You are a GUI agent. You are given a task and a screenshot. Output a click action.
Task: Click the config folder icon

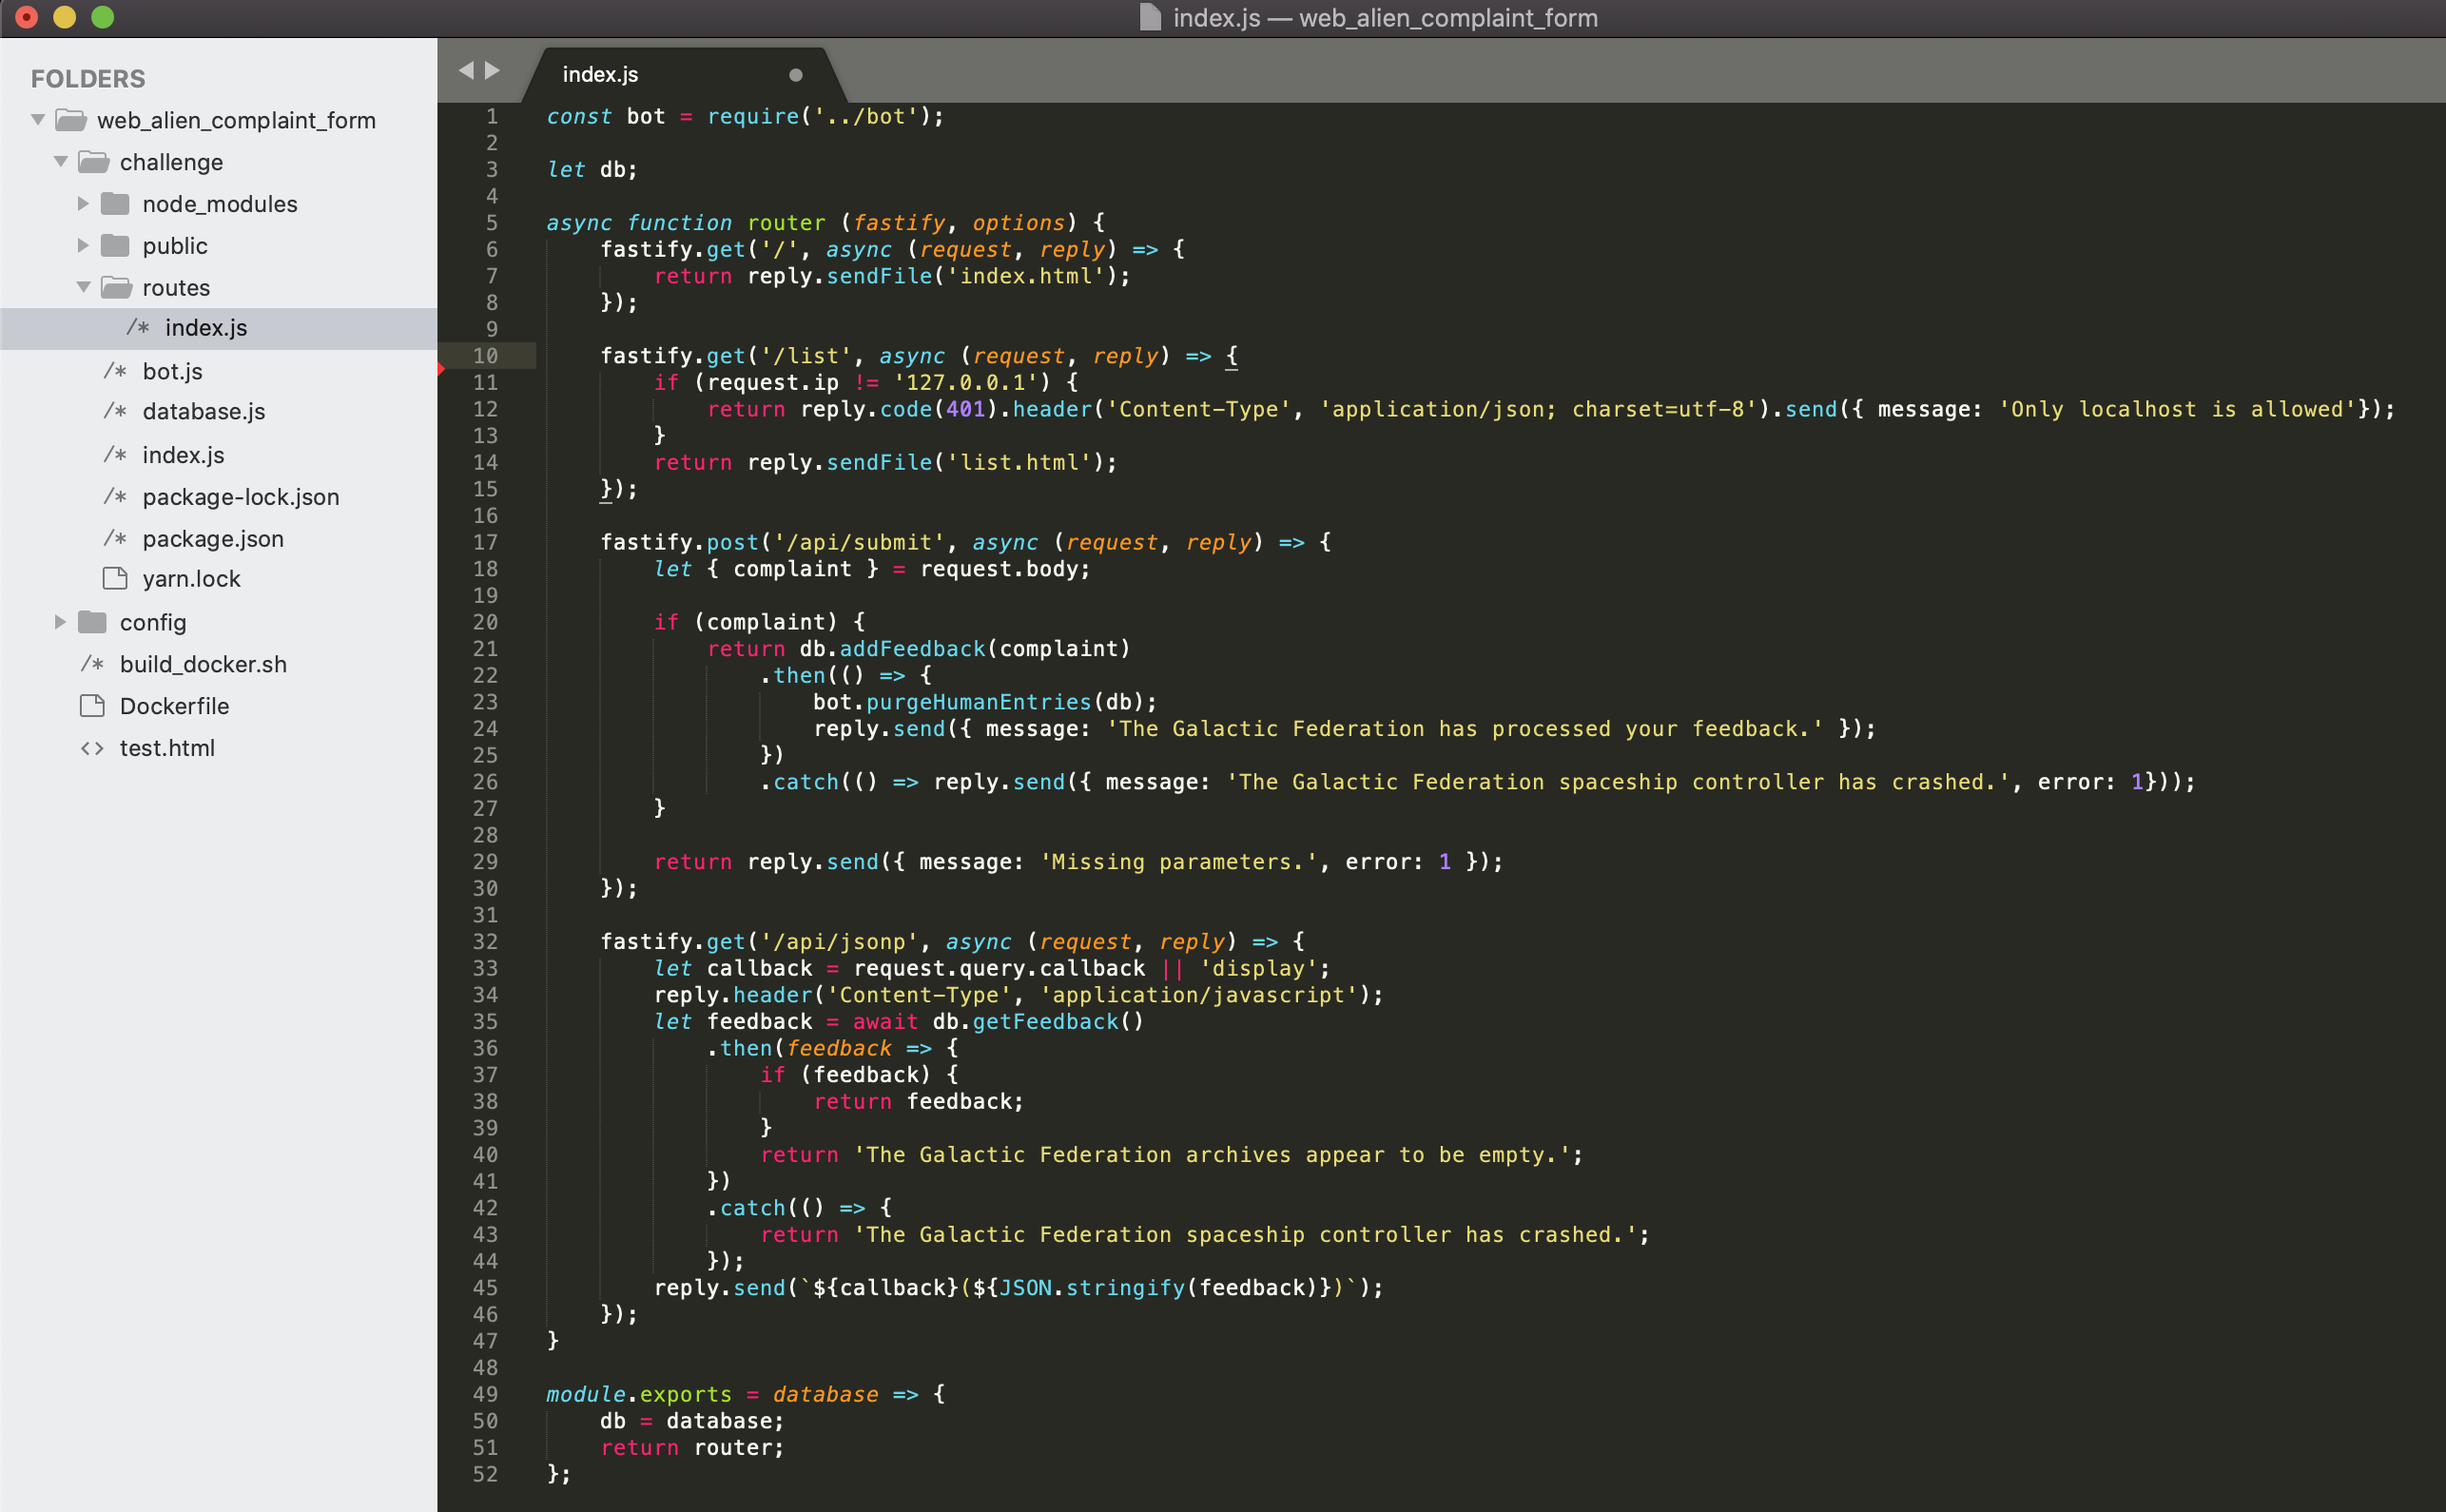[x=93, y=622]
